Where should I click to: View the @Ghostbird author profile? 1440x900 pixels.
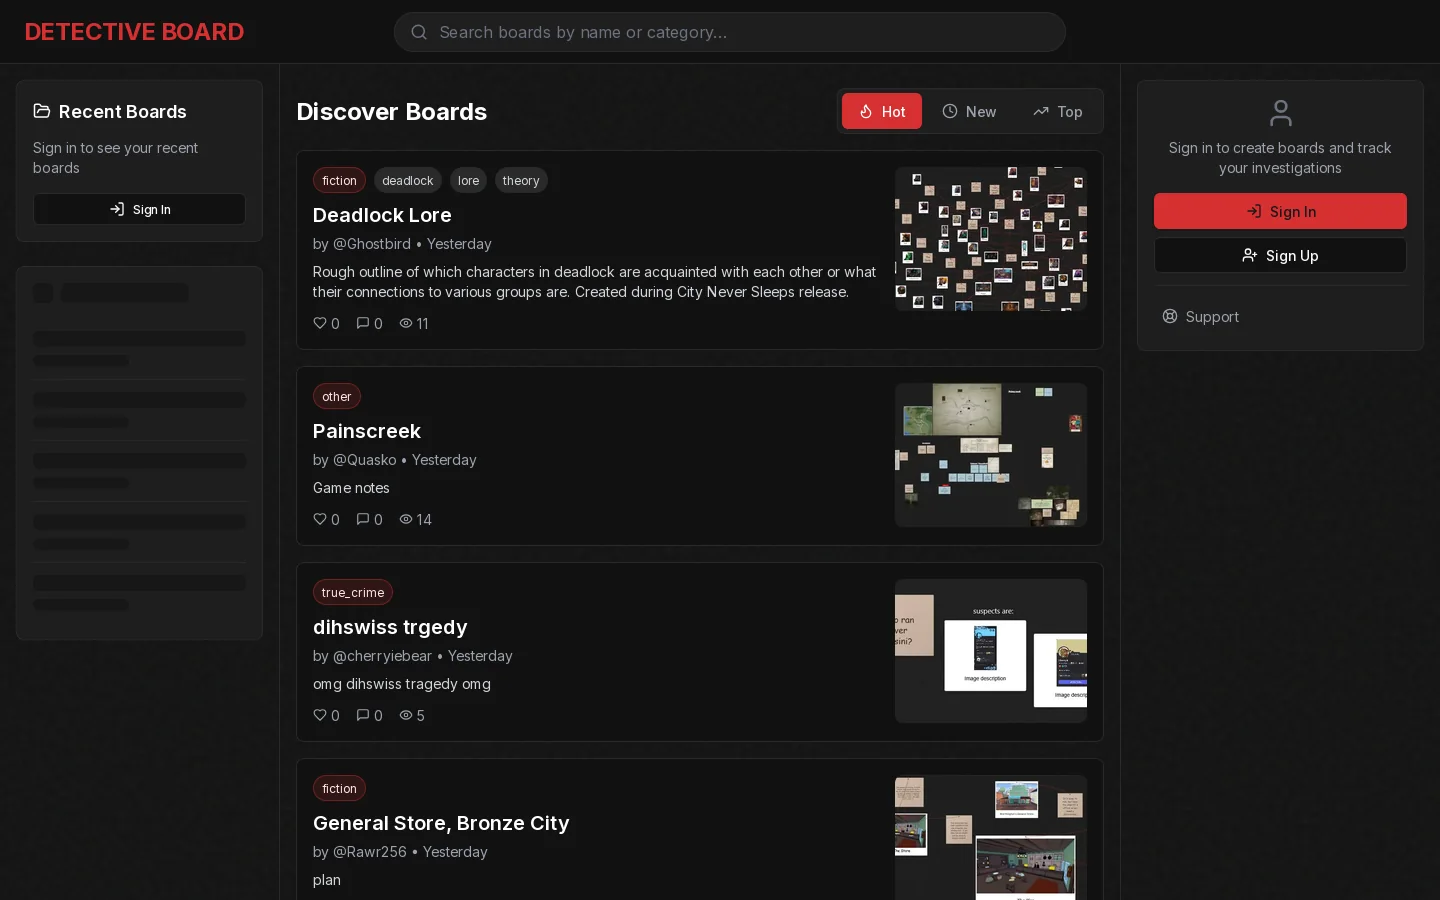click(372, 244)
